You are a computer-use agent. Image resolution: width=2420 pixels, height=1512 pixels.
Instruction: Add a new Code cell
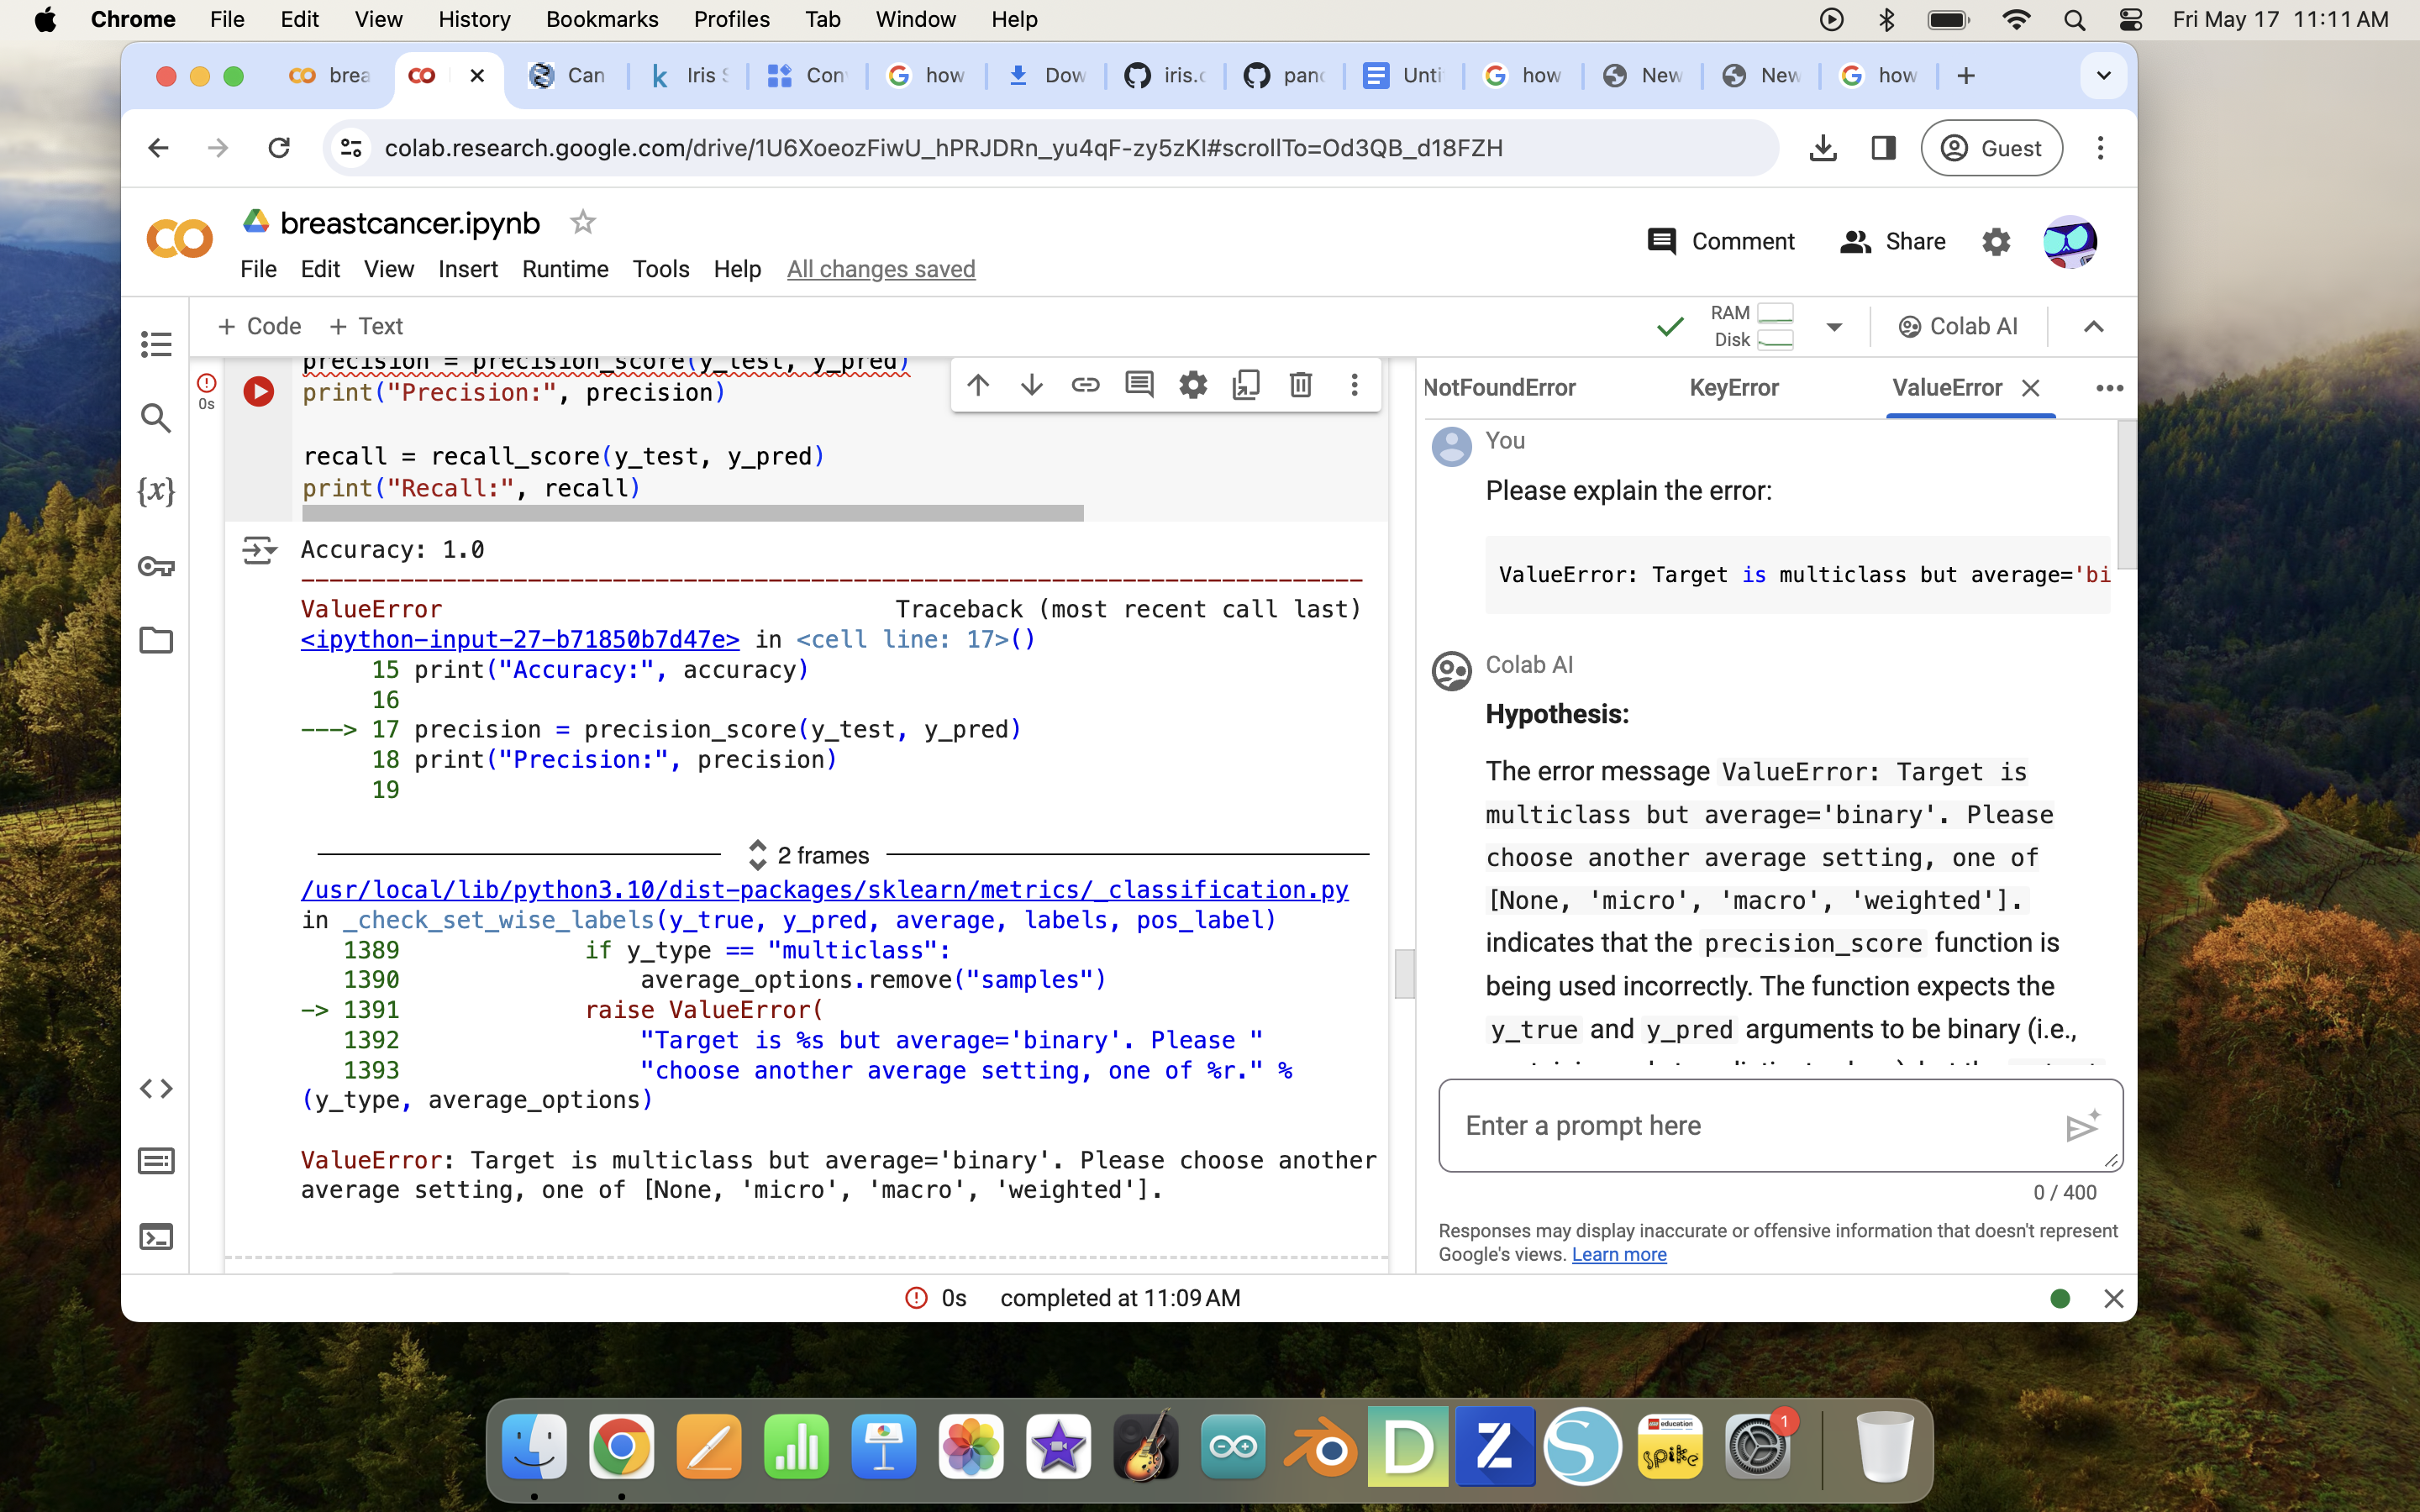click(x=259, y=327)
